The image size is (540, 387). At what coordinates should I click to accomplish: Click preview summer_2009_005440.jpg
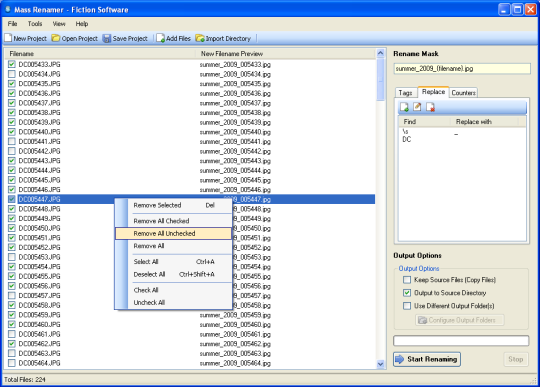pos(235,132)
